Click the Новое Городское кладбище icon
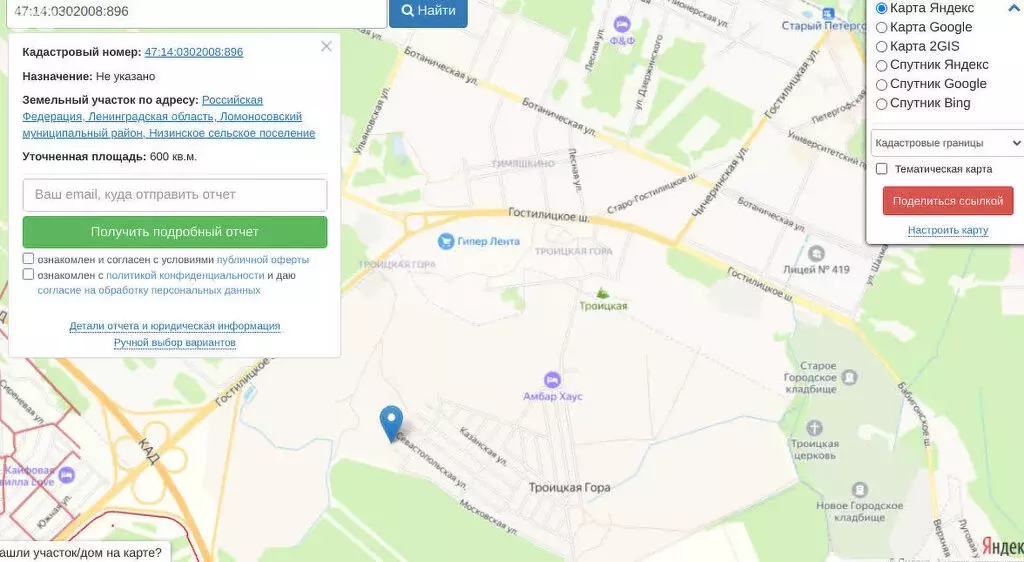This screenshot has width=1024, height=562. coord(859,490)
